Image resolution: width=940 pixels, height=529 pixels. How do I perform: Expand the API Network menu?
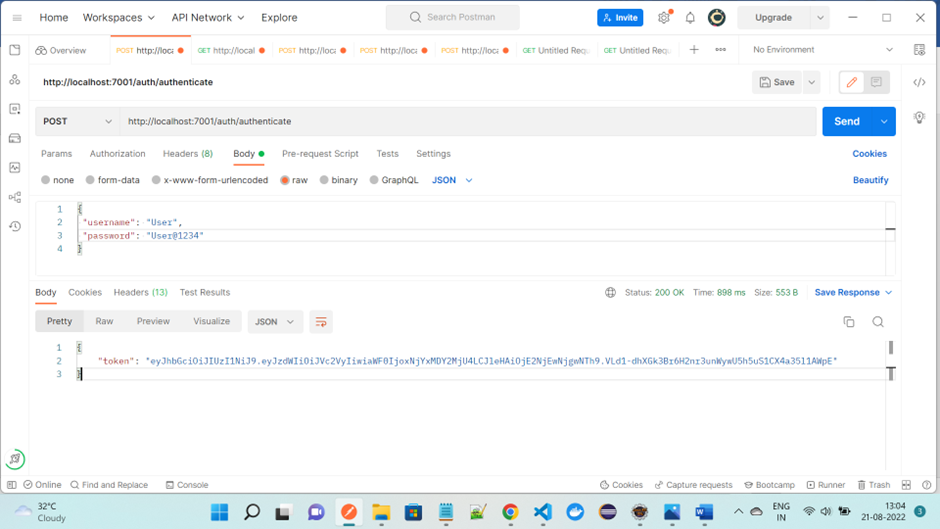pyautogui.click(x=208, y=18)
